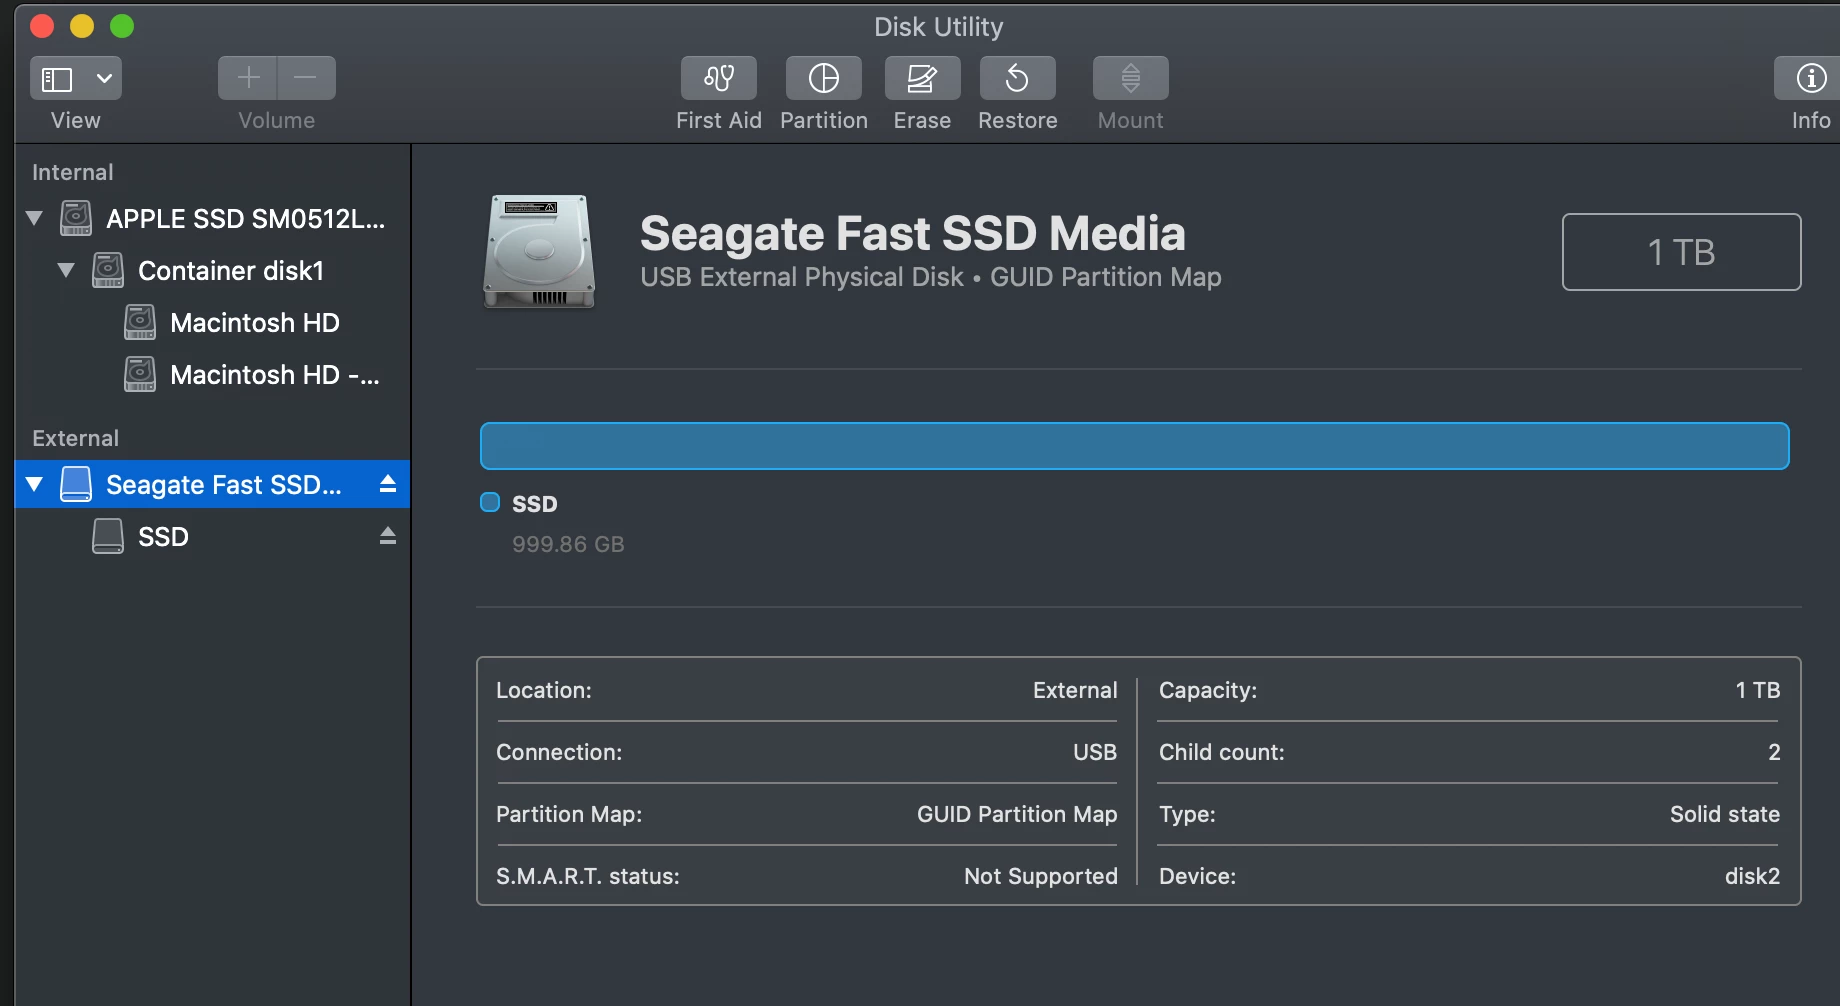Click the Restore toolbar icon
Image resolution: width=1840 pixels, height=1006 pixels.
tap(1017, 78)
